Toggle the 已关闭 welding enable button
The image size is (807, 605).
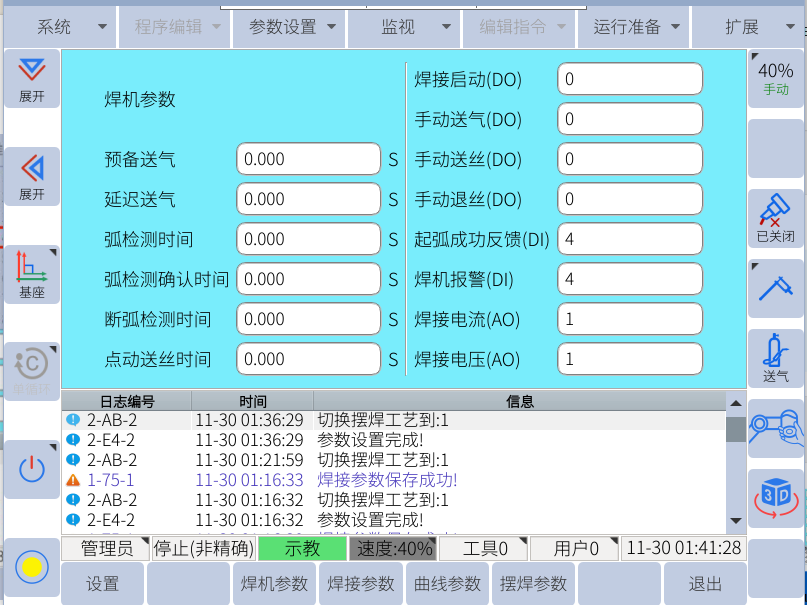(775, 218)
